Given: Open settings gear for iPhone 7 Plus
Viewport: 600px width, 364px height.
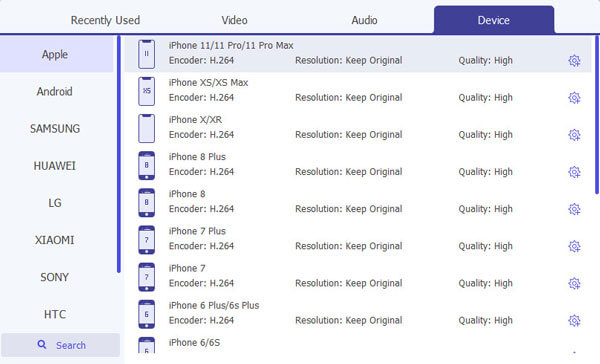Looking at the screenshot, I should [574, 246].
